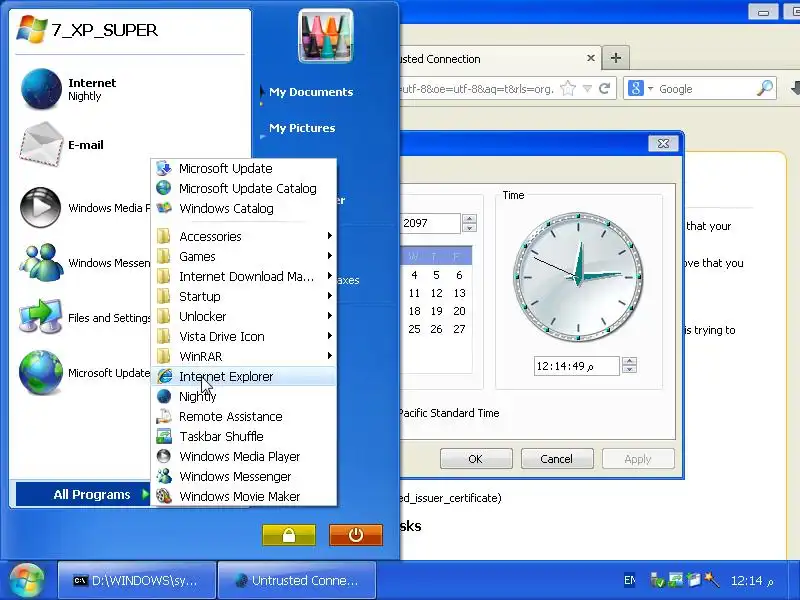Open a new browser tab with plus
The width and height of the screenshot is (800, 600).
616,58
